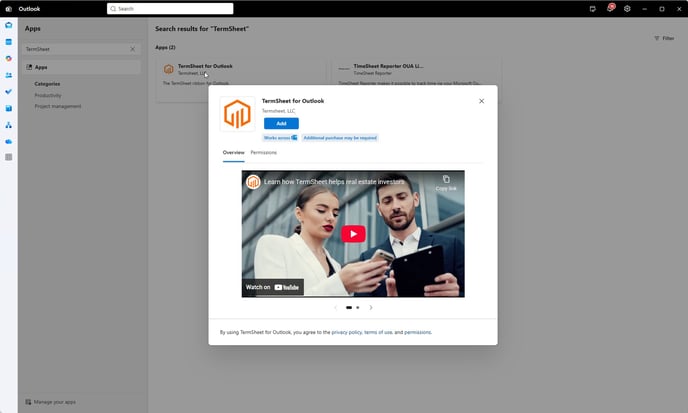Add the TermSheet for Outlook app
This screenshot has width=688, height=413.
(x=281, y=123)
